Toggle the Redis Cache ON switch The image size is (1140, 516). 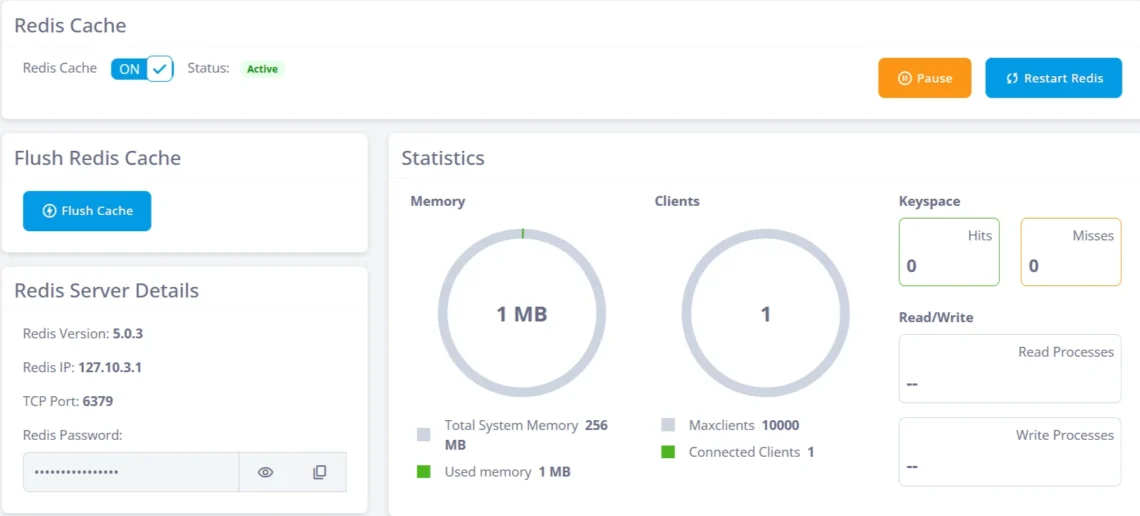click(141, 69)
